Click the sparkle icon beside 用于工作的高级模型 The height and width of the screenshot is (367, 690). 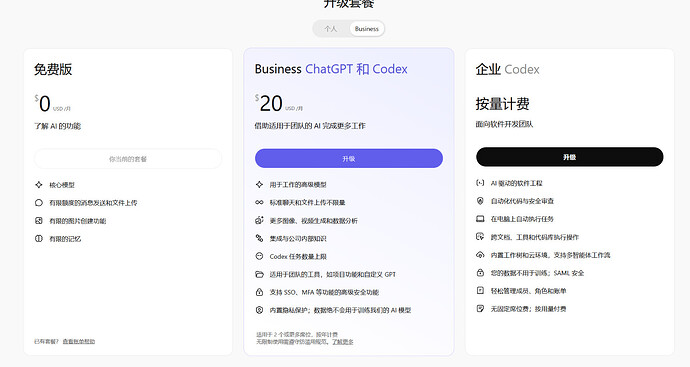pos(259,185)
